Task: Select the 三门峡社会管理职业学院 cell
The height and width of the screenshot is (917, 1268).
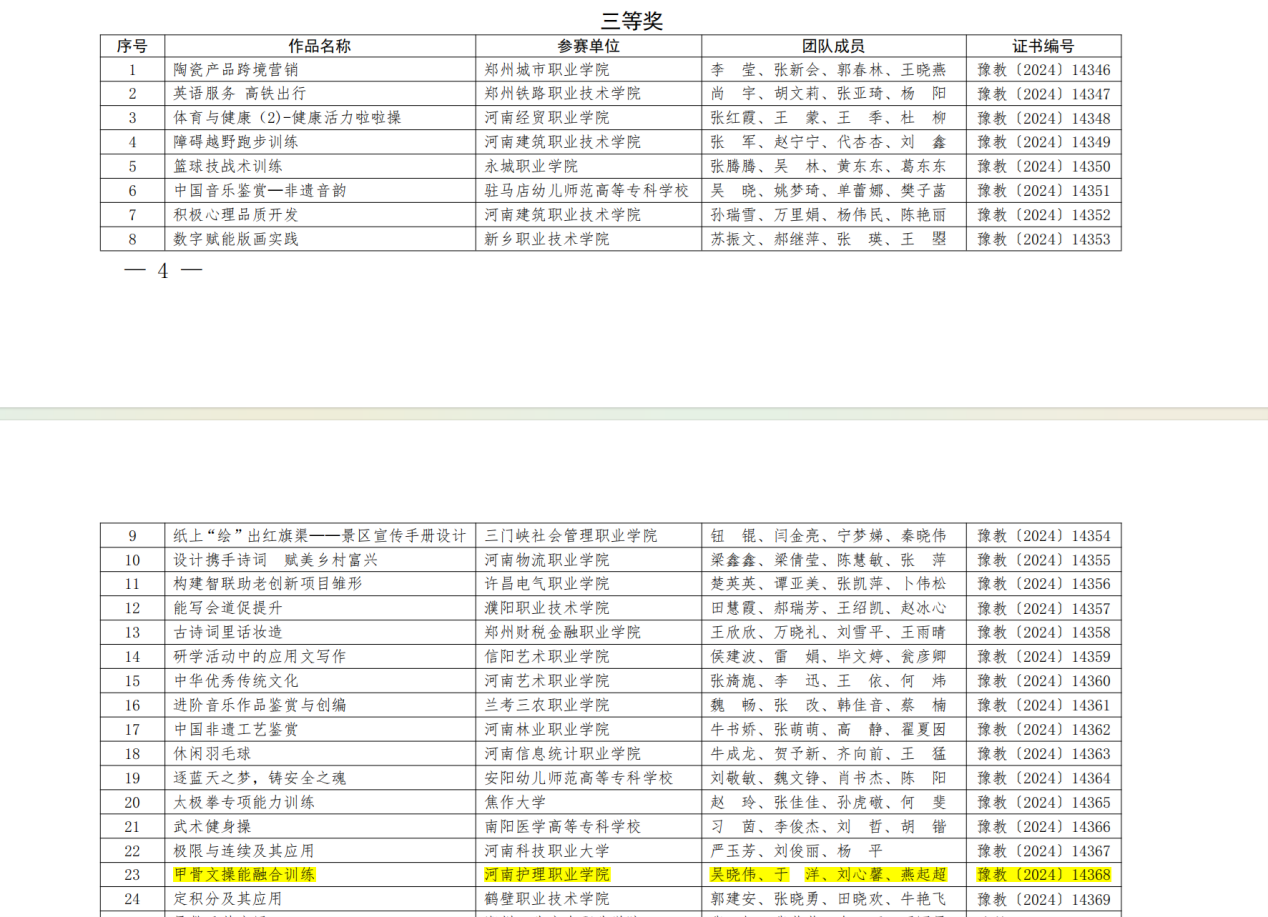Action: tap(570, 536)
